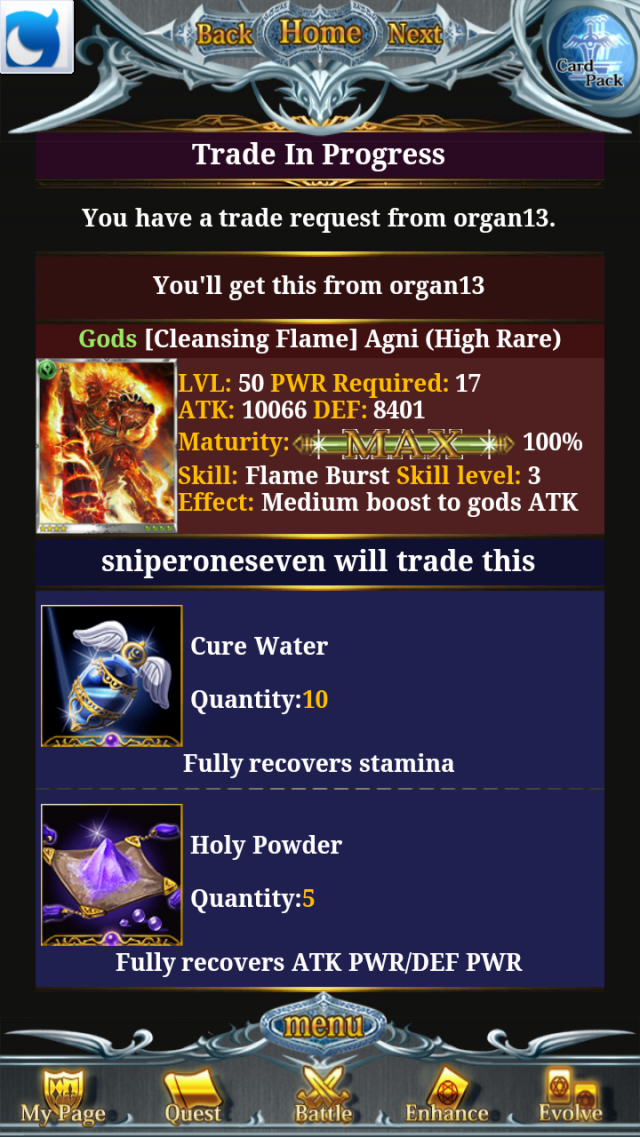Open Enhance card icon
The height and width of the screenshot is (1138, 640).
click(446, 1095)
